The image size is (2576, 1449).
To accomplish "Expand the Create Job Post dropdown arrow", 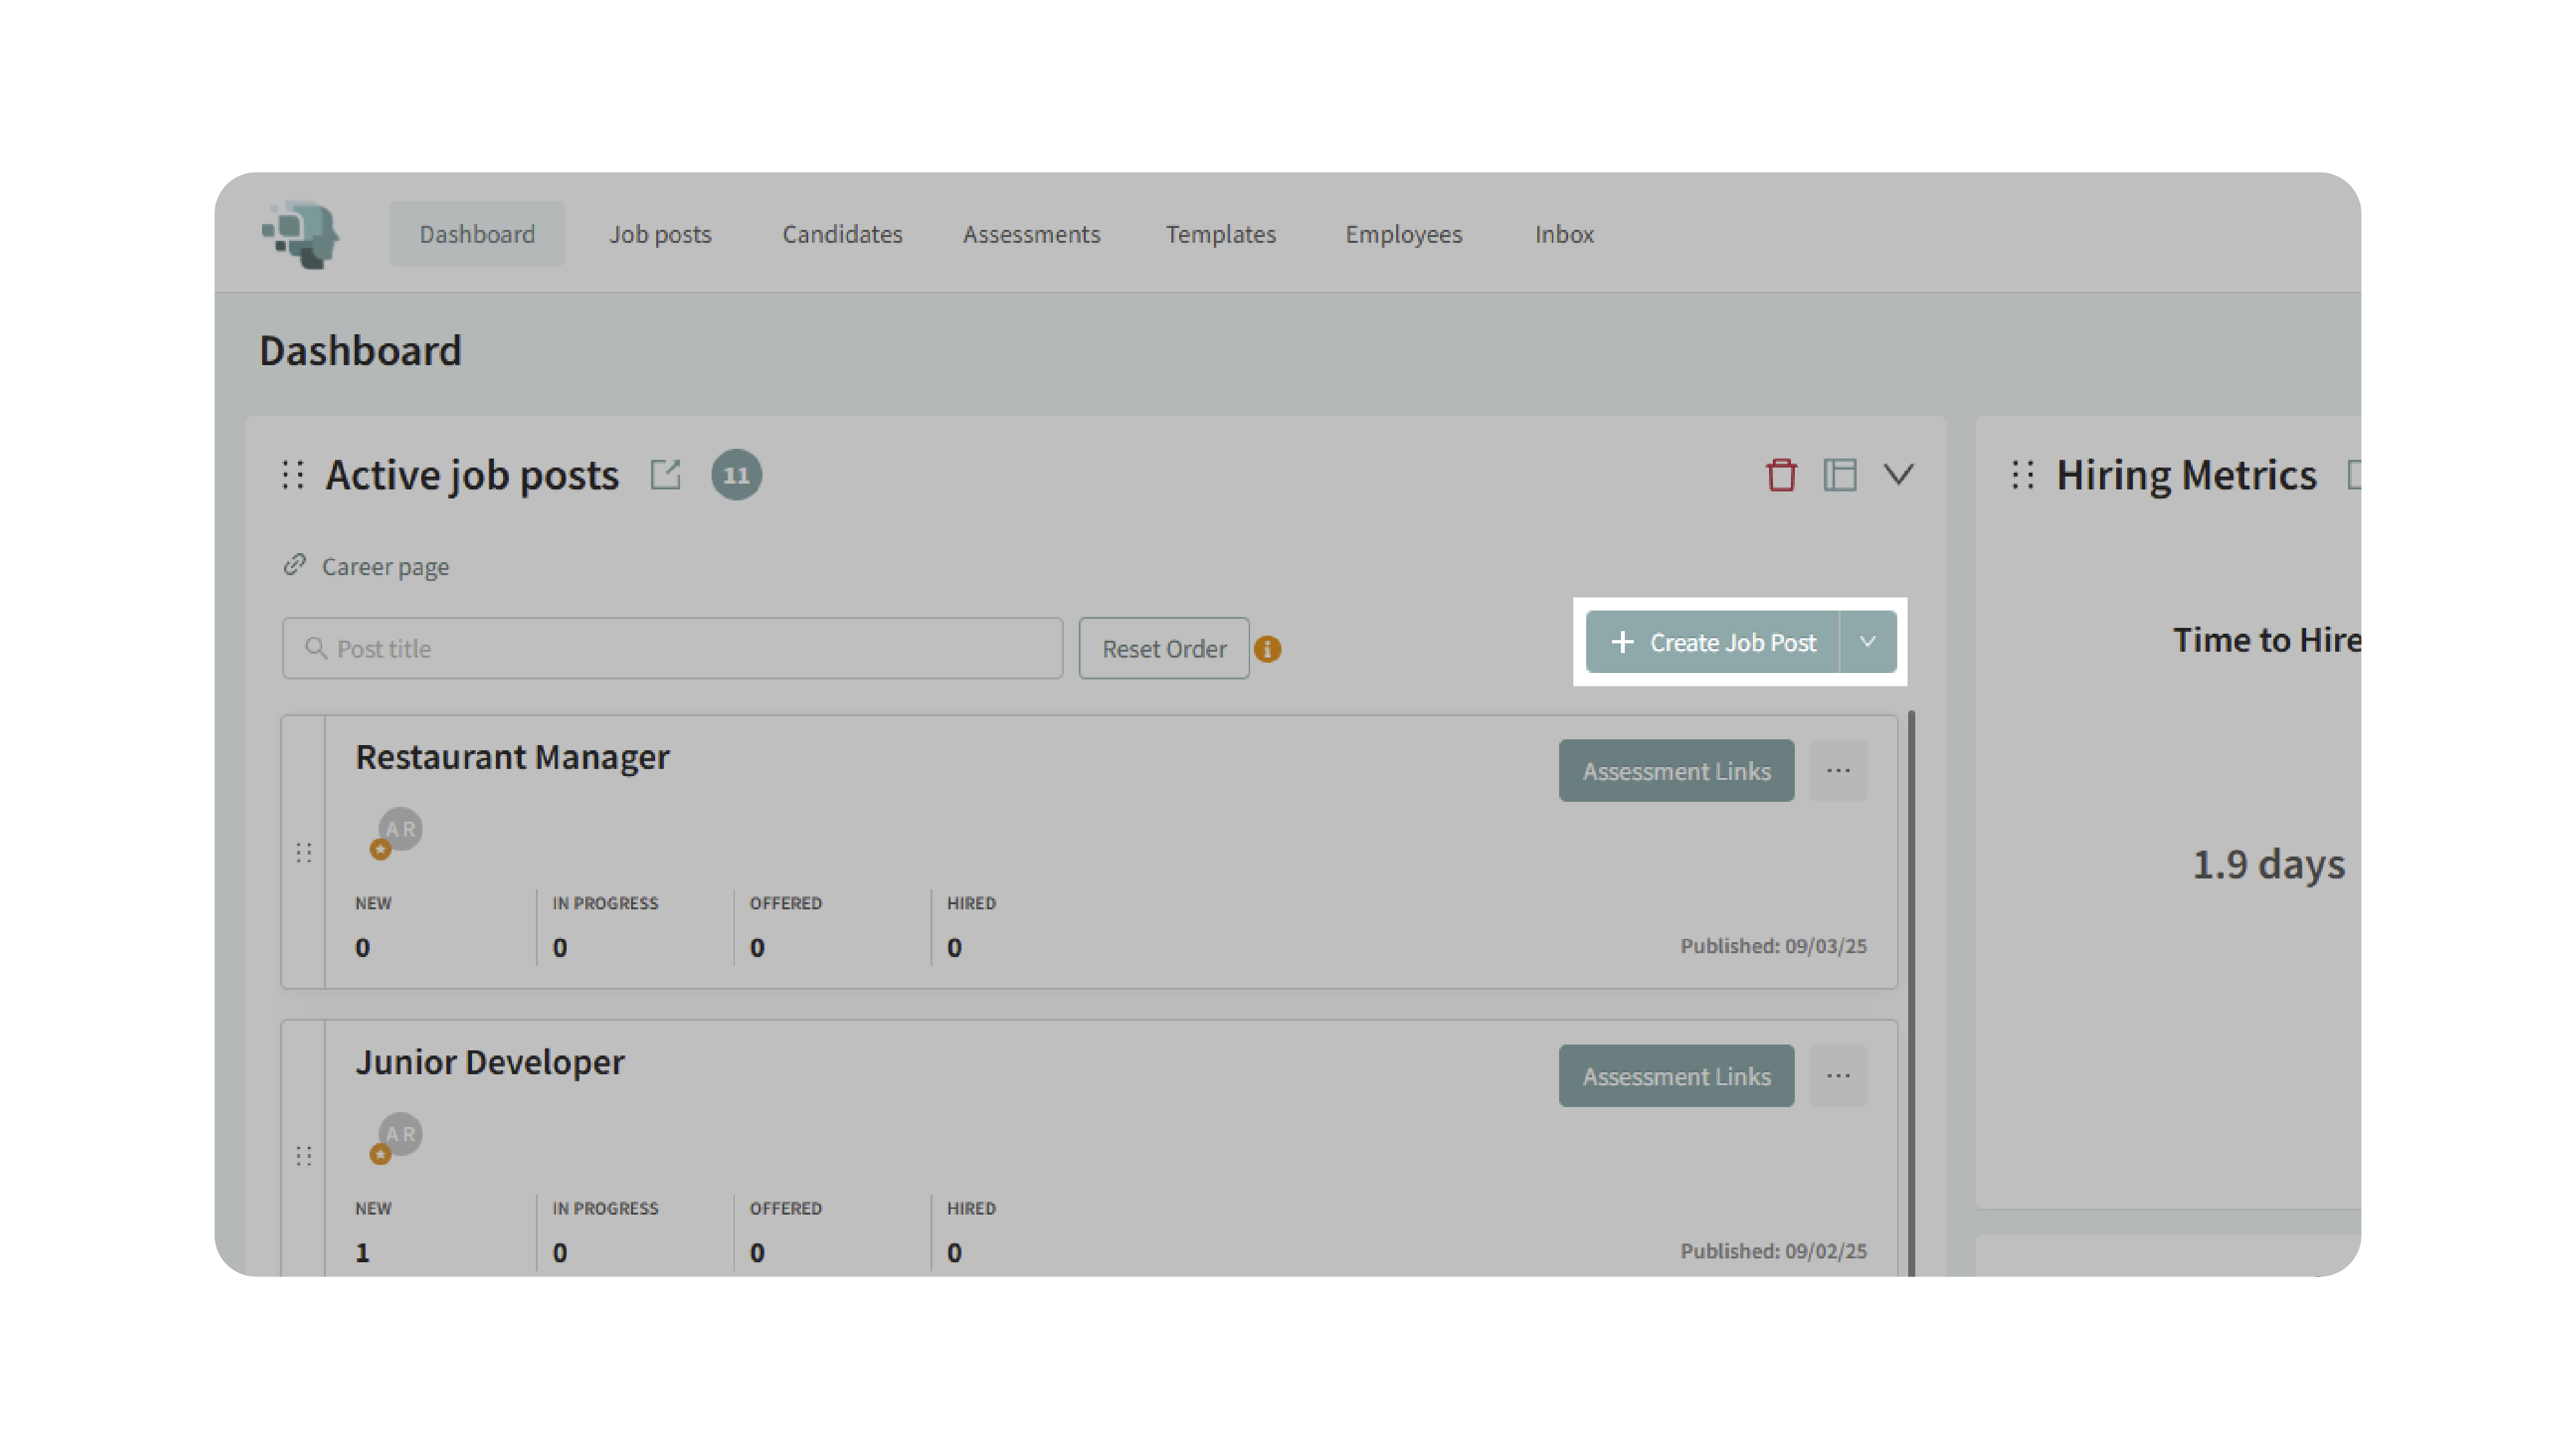I will pos(1867,642).
